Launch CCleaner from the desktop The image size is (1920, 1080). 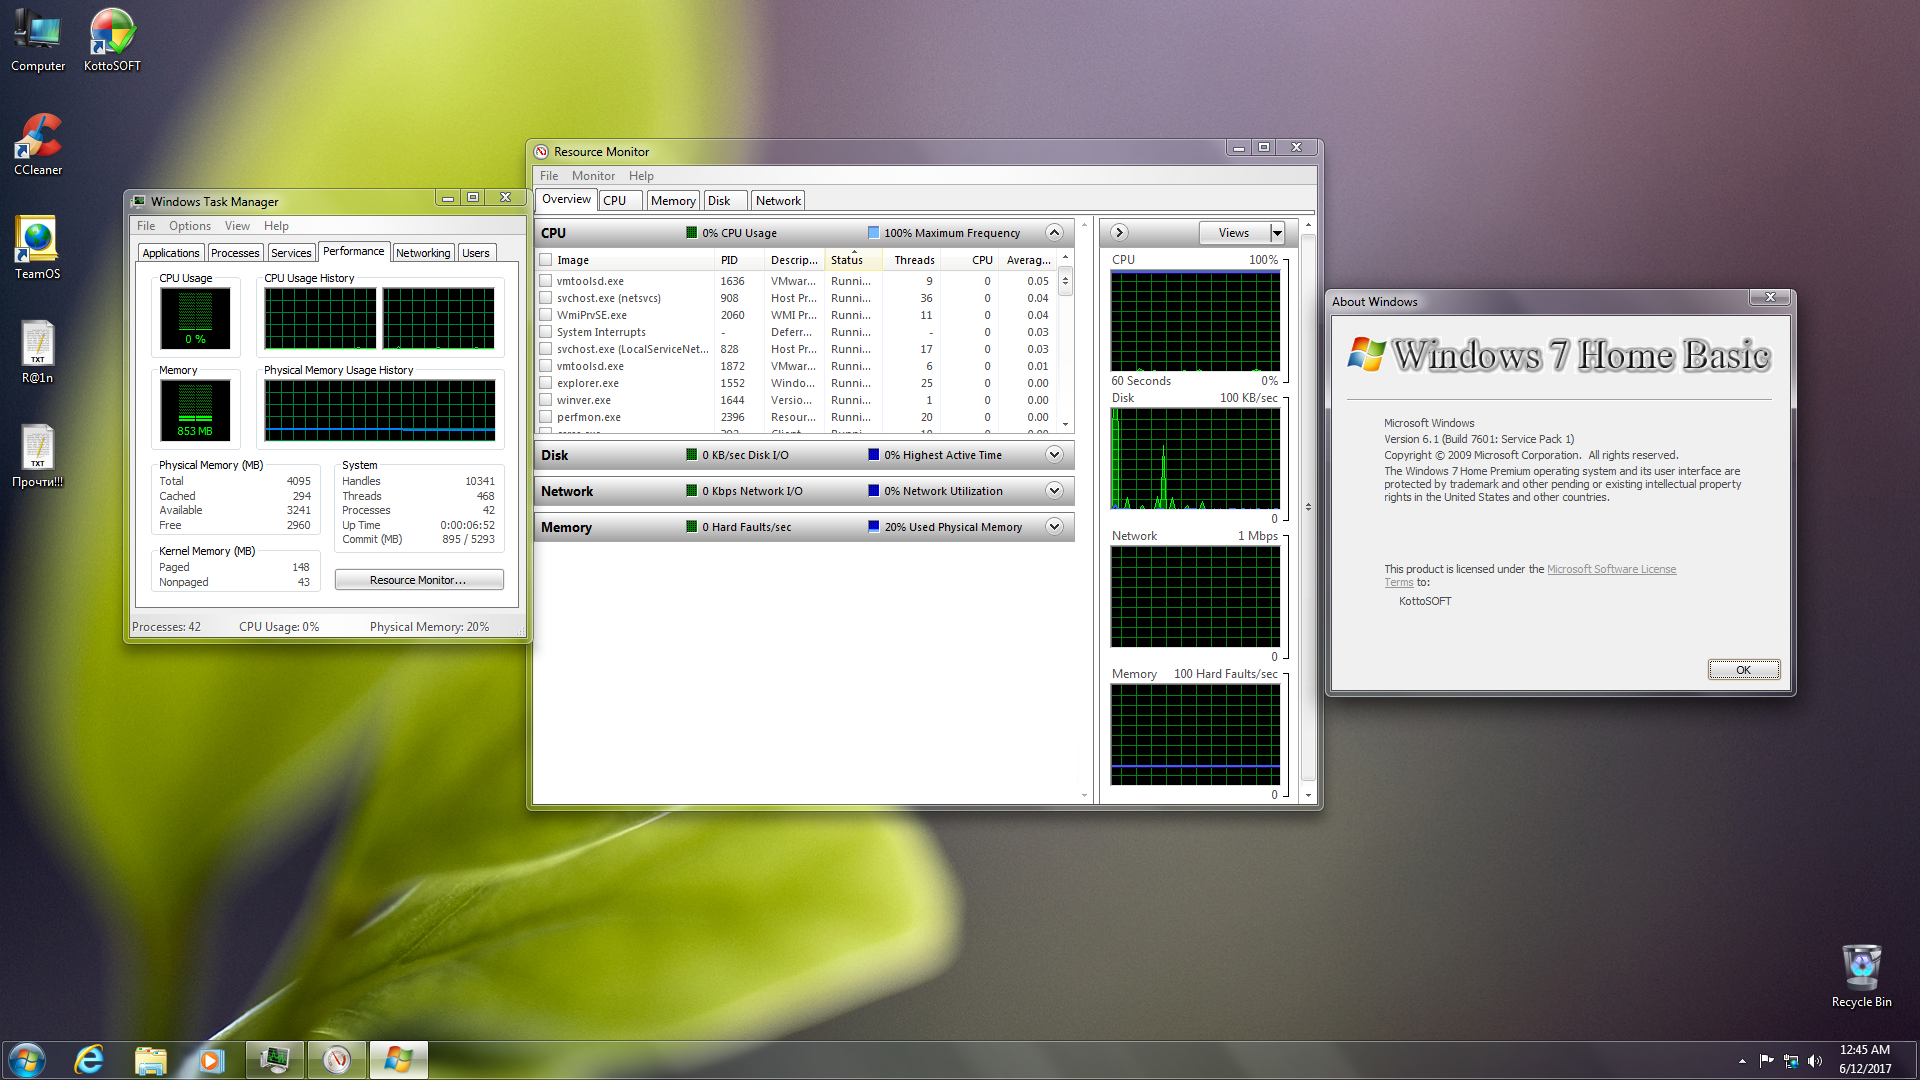38,144
